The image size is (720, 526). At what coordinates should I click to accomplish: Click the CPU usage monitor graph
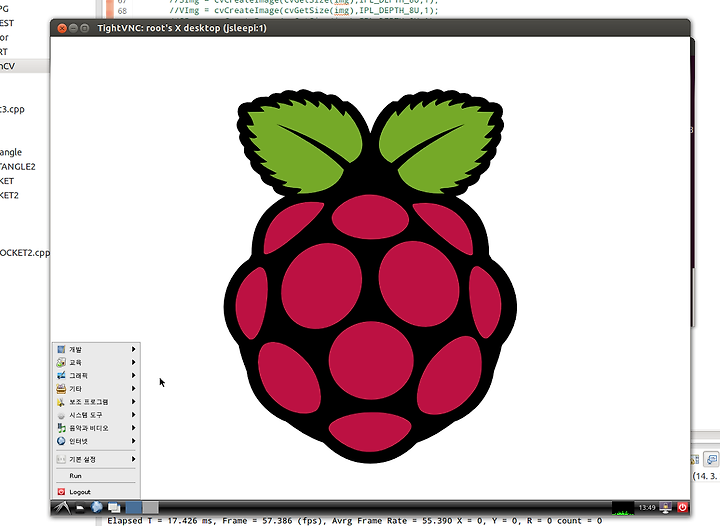[x=623, y=508]
